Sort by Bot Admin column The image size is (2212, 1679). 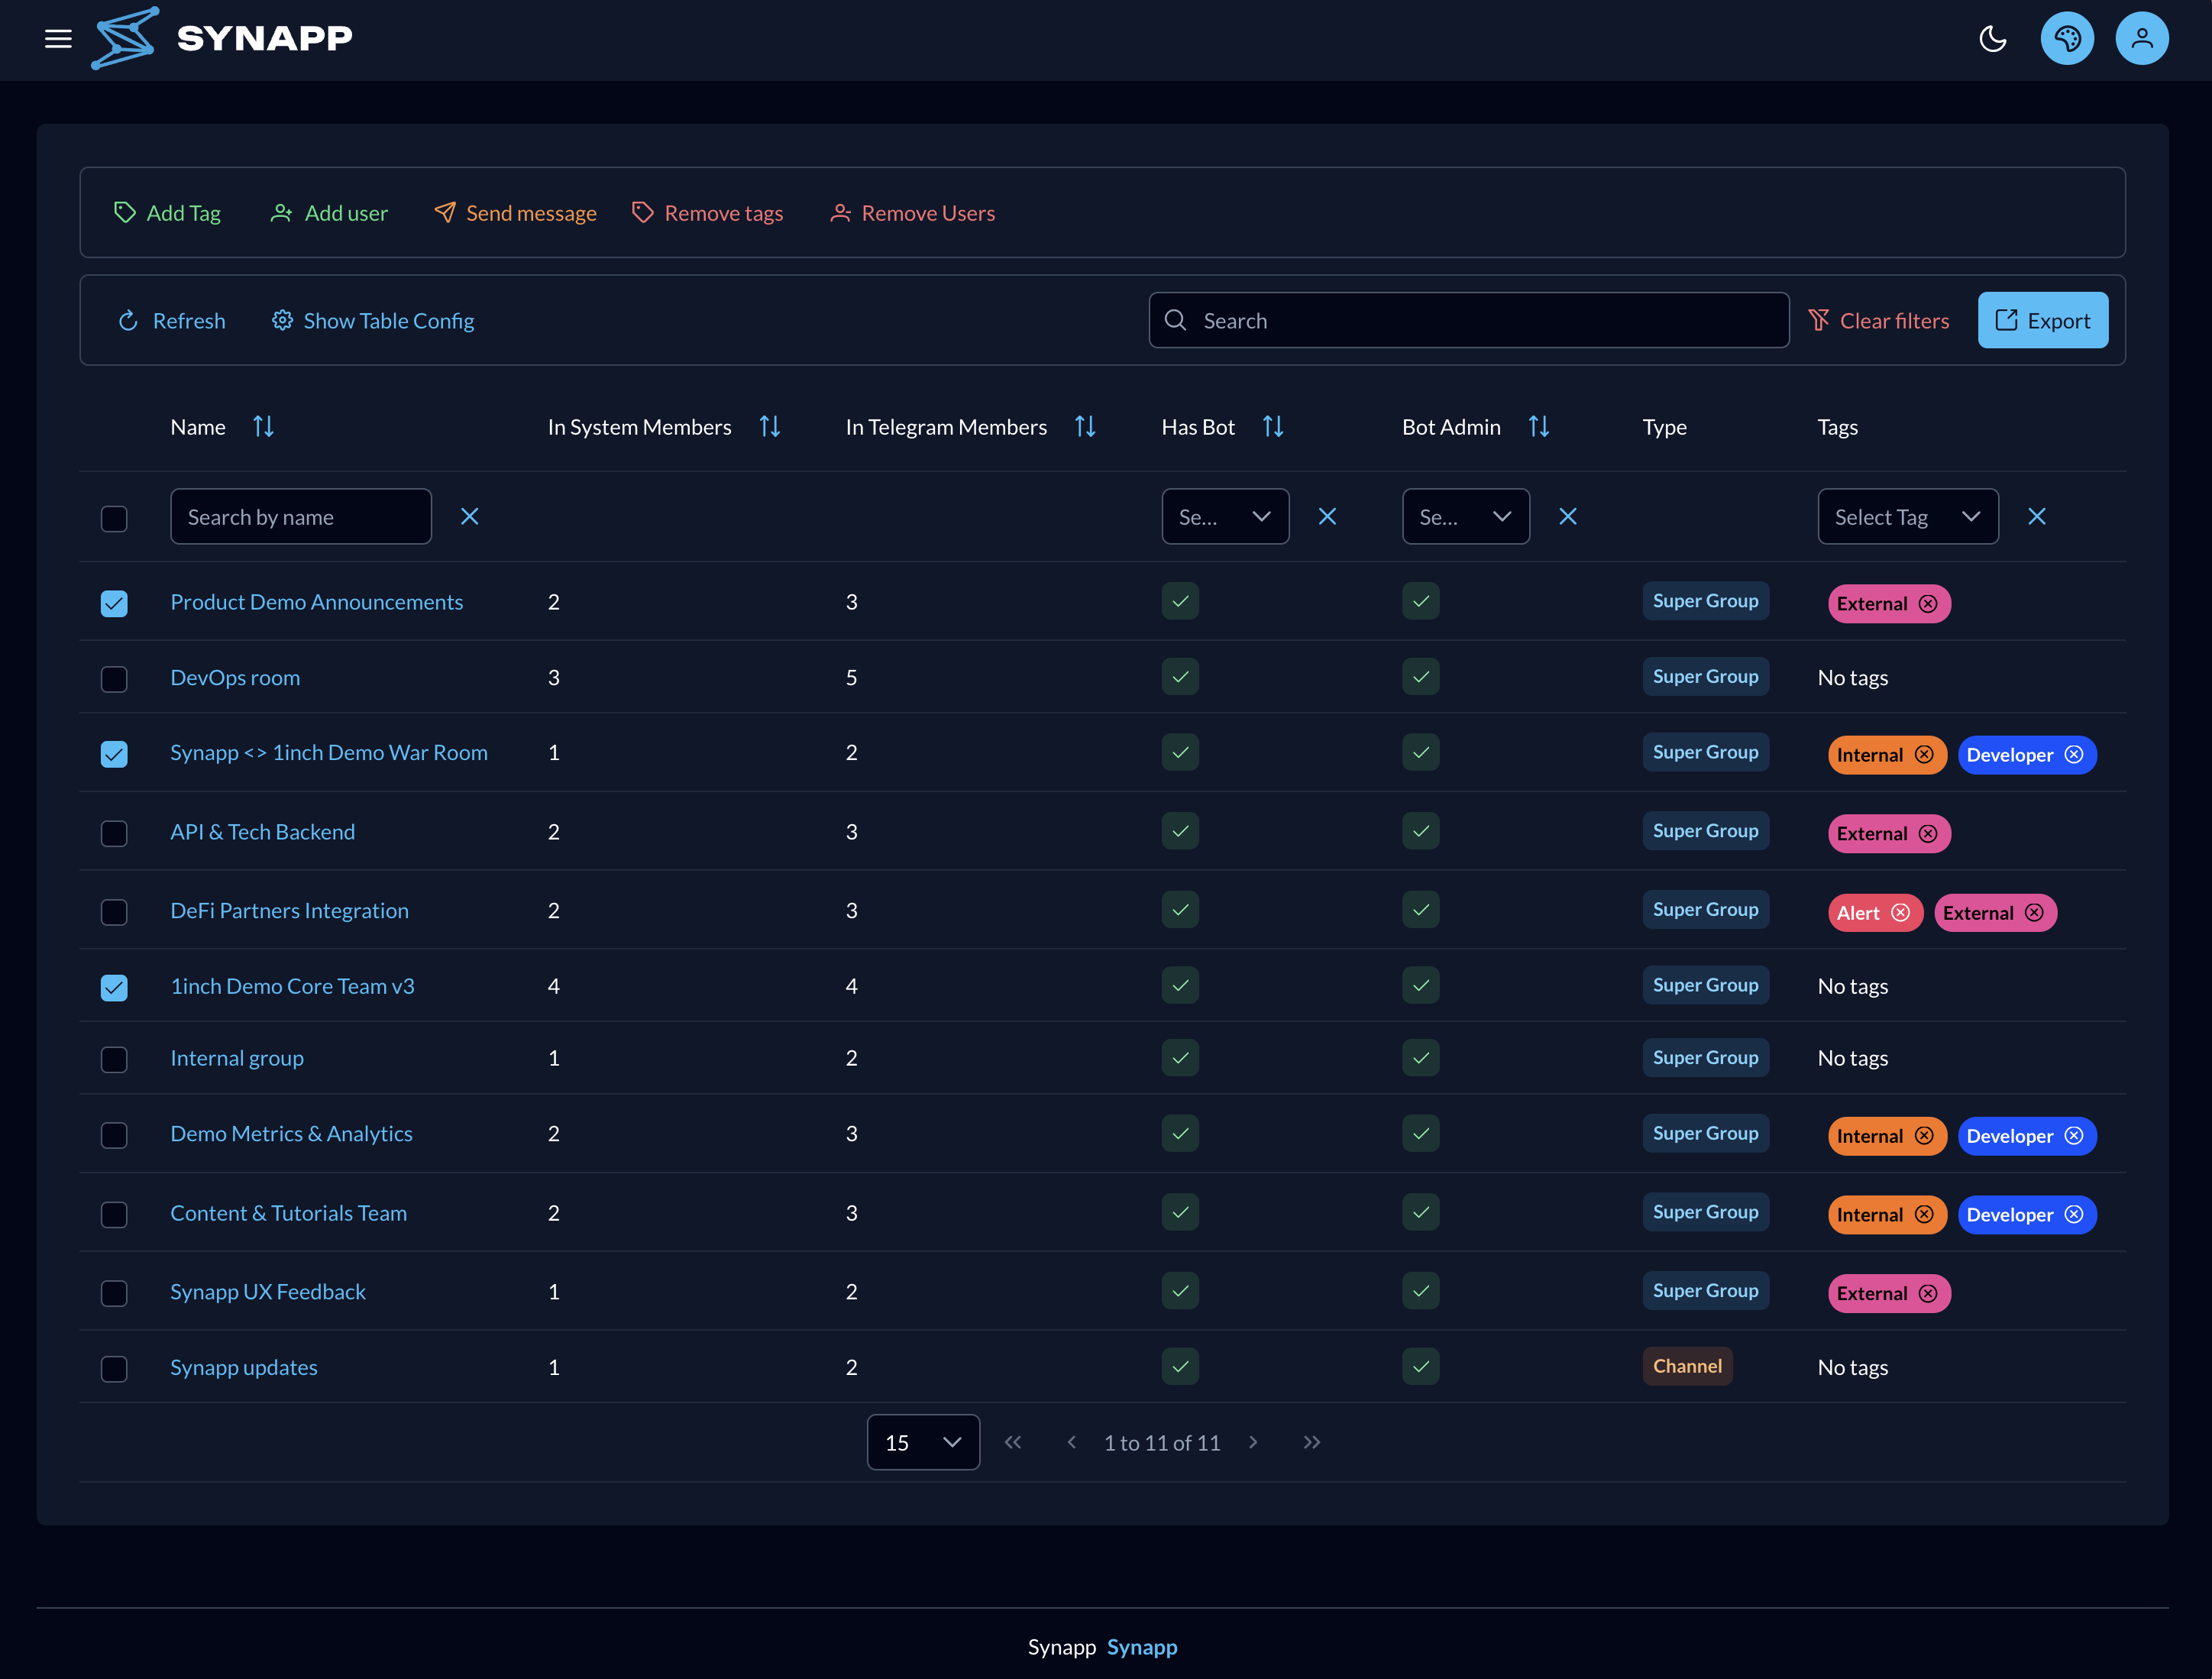coord(1538,427)
